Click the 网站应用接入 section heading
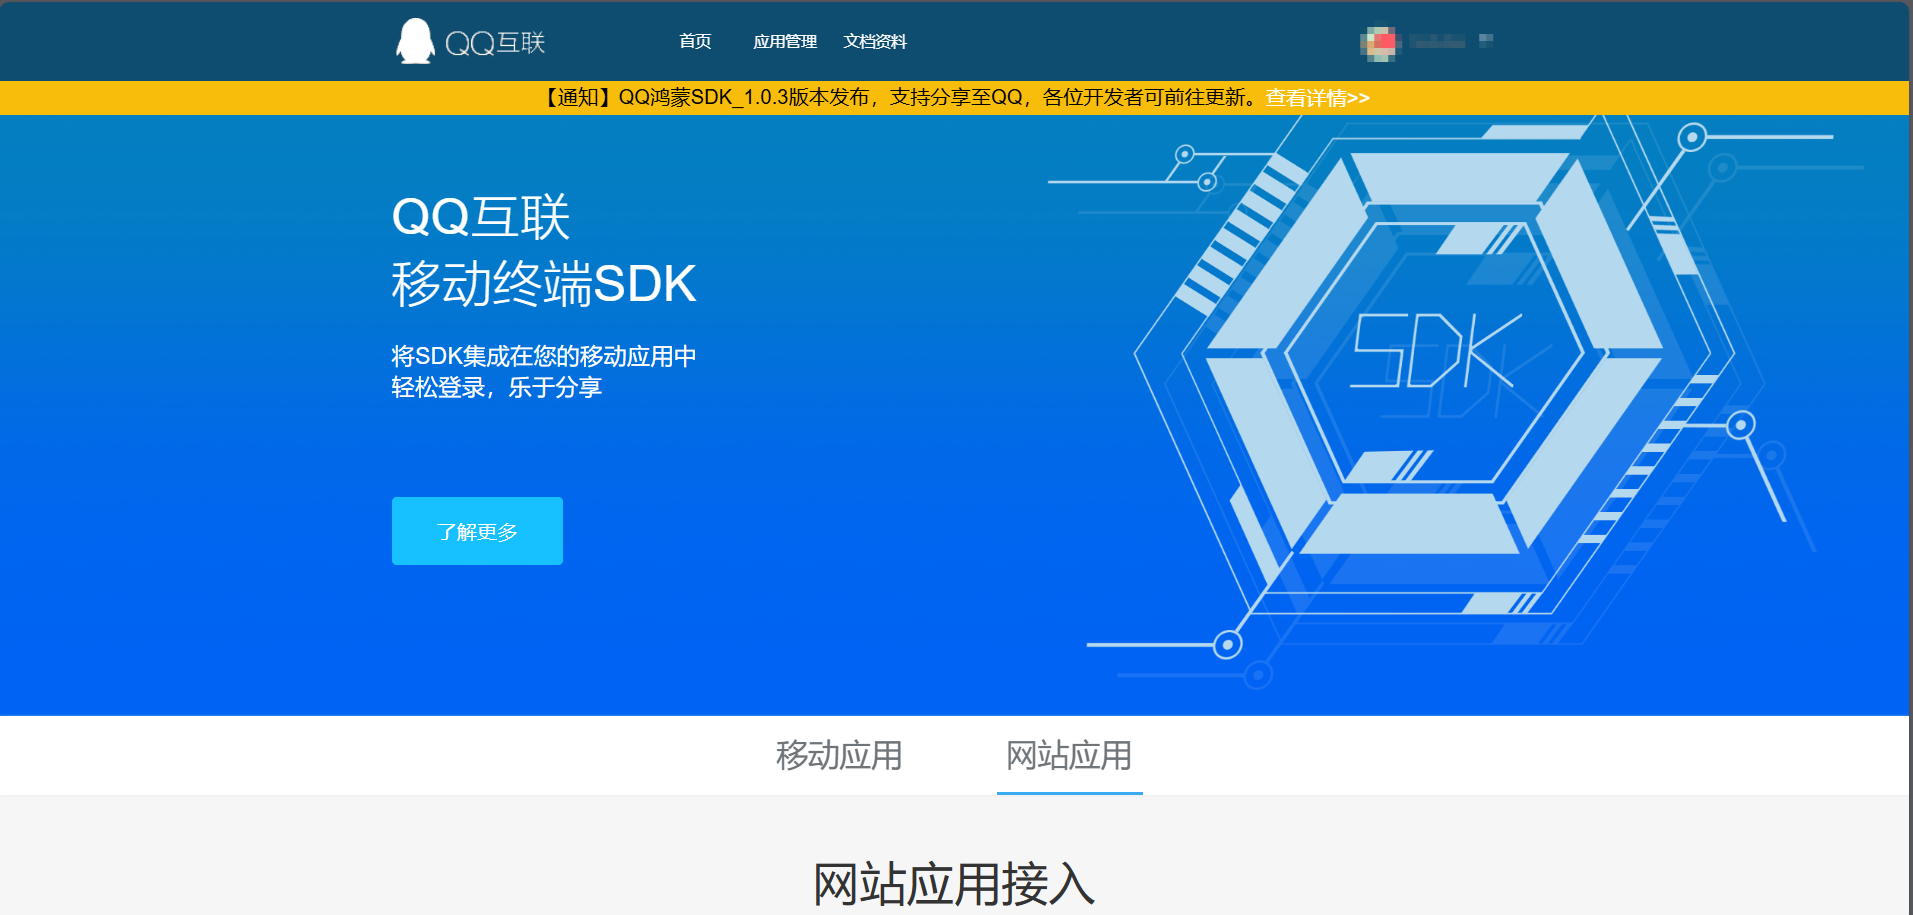Screen dimensions: 1913x915 click(x=955, y=880)
